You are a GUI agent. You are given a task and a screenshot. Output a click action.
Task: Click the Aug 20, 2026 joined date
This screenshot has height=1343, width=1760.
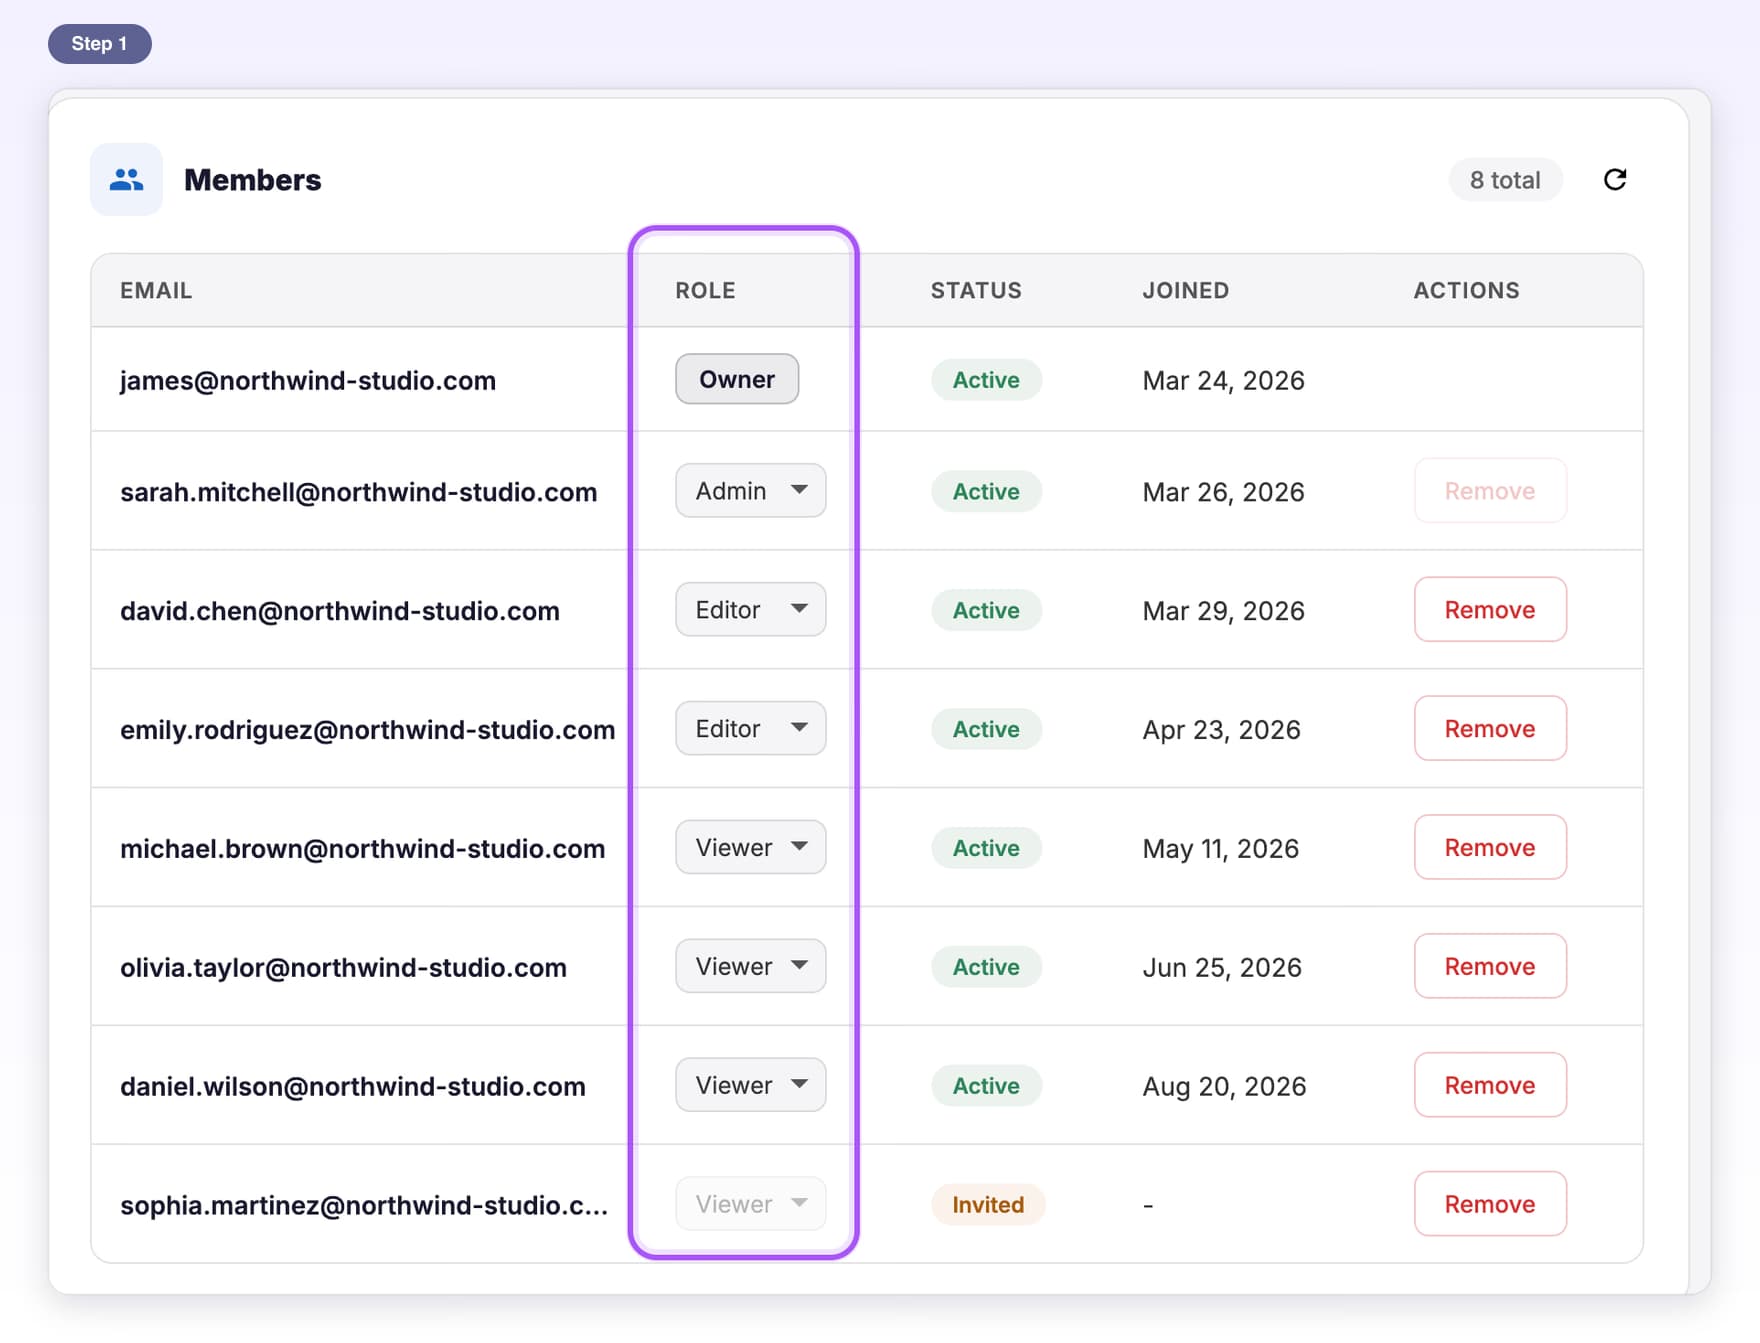(x=1224, y=1087)
